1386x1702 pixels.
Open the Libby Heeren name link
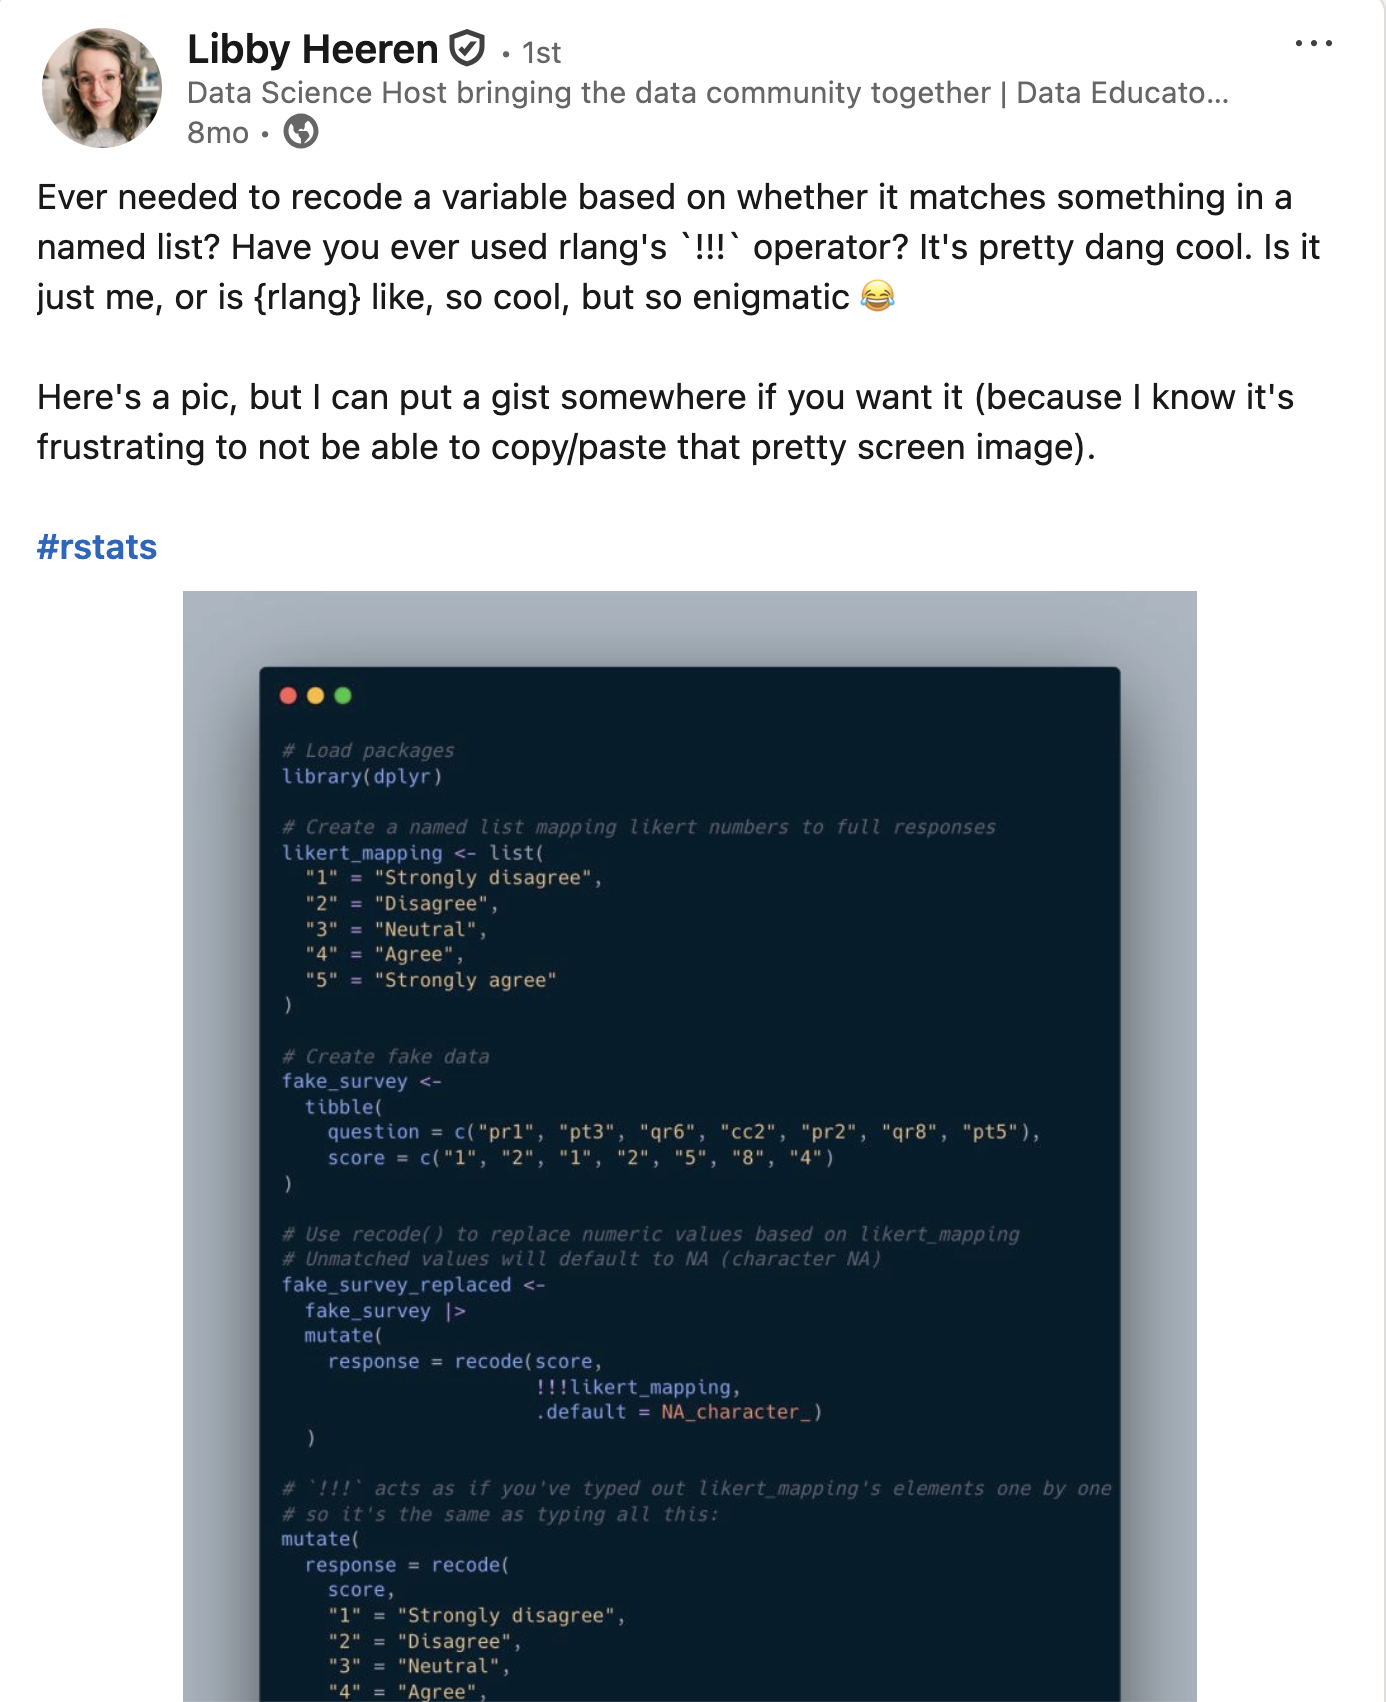312,49
